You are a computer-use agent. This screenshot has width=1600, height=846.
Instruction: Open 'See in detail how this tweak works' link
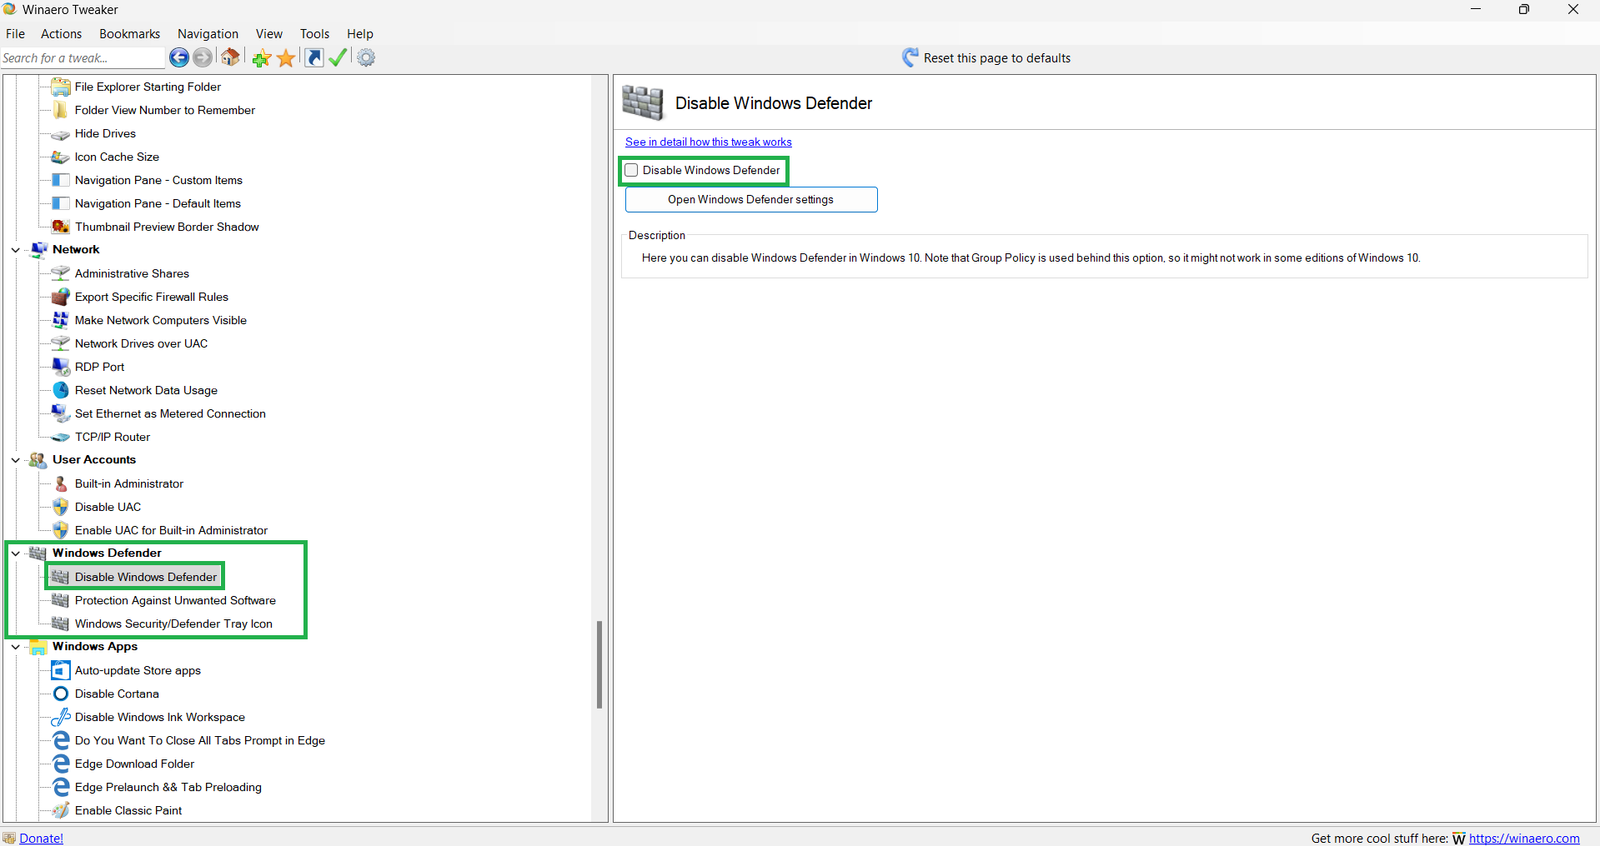tap(708, 142)
